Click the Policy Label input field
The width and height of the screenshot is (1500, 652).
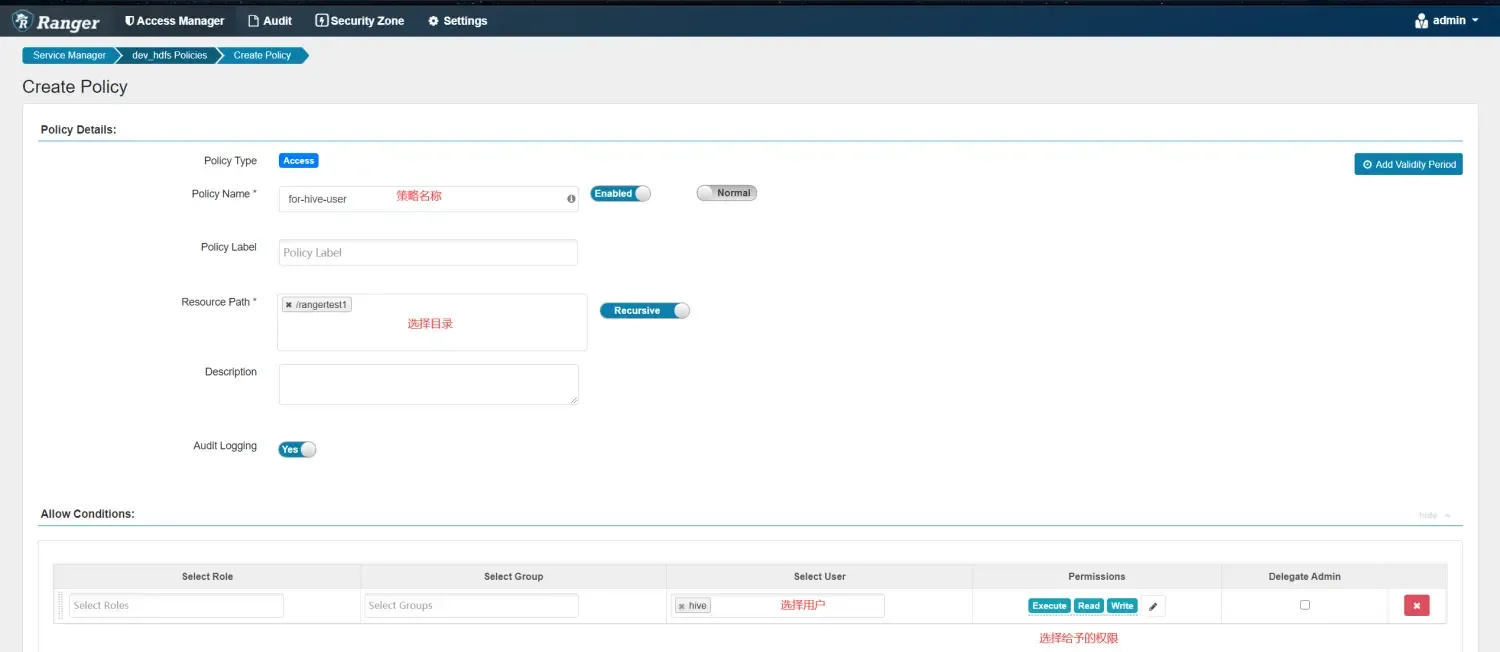click(x=428, y=253)
